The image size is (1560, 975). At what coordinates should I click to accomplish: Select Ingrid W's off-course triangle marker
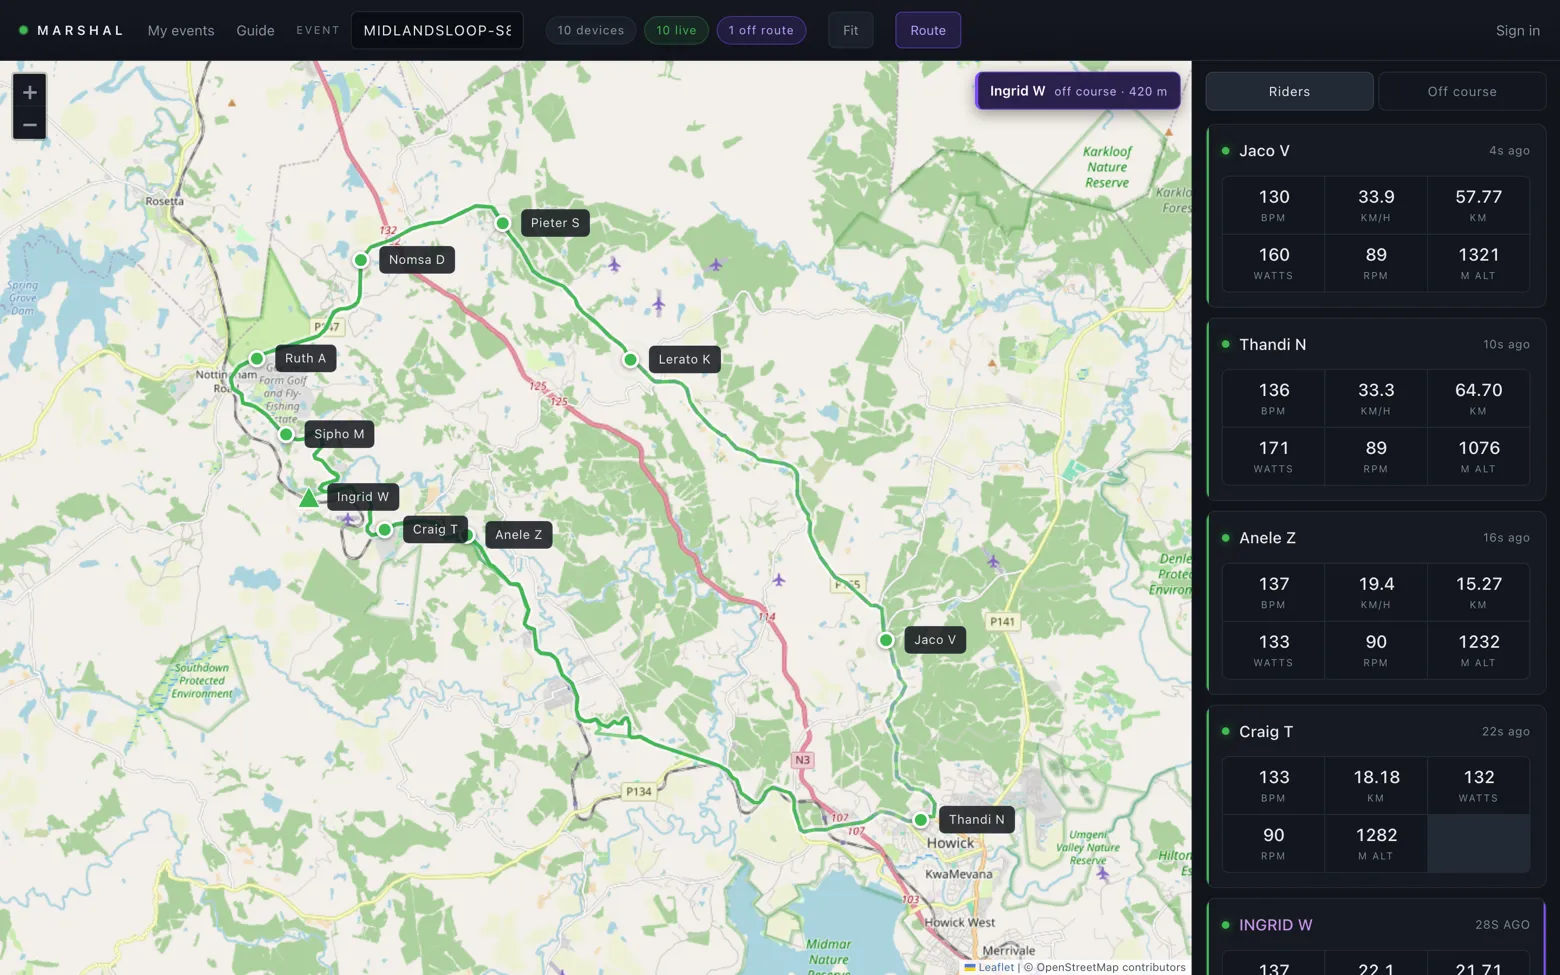coord(309,497)
